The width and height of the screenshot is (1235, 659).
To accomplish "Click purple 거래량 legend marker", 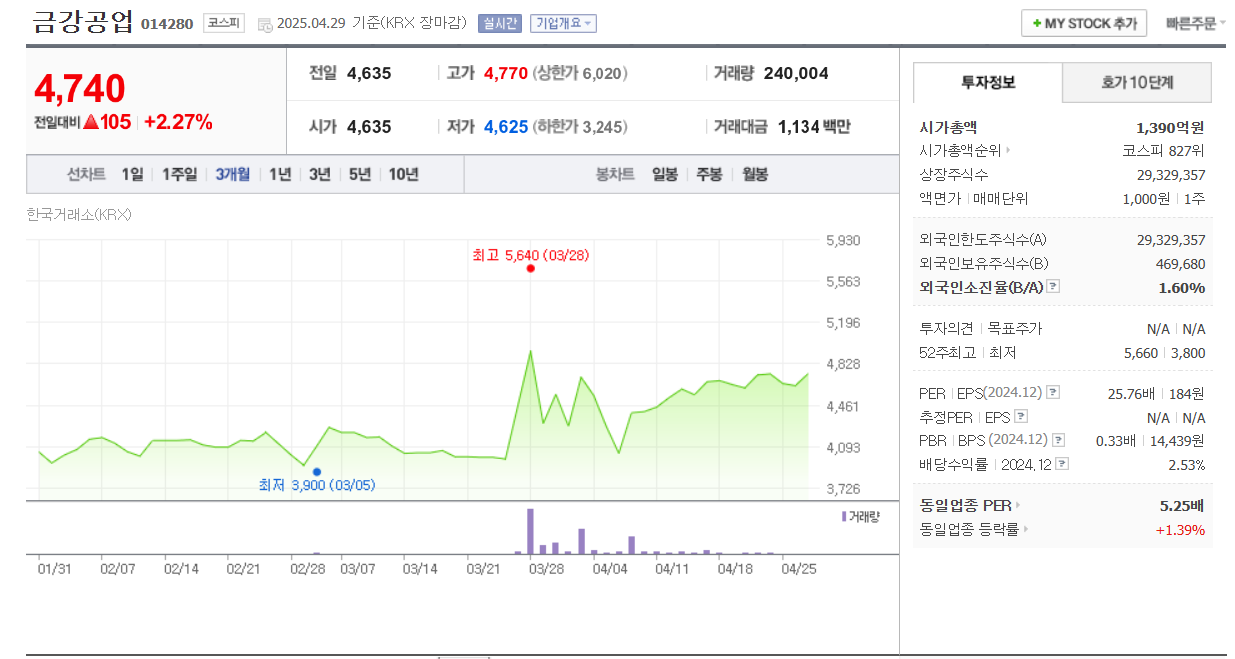I will coord(844,516).
